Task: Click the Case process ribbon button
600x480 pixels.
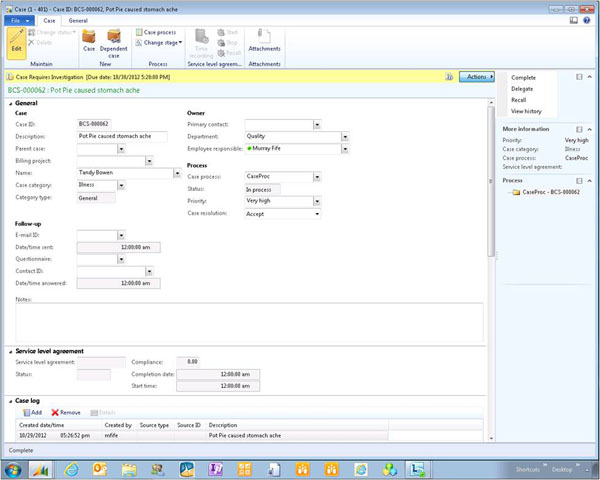Action: 158,32
